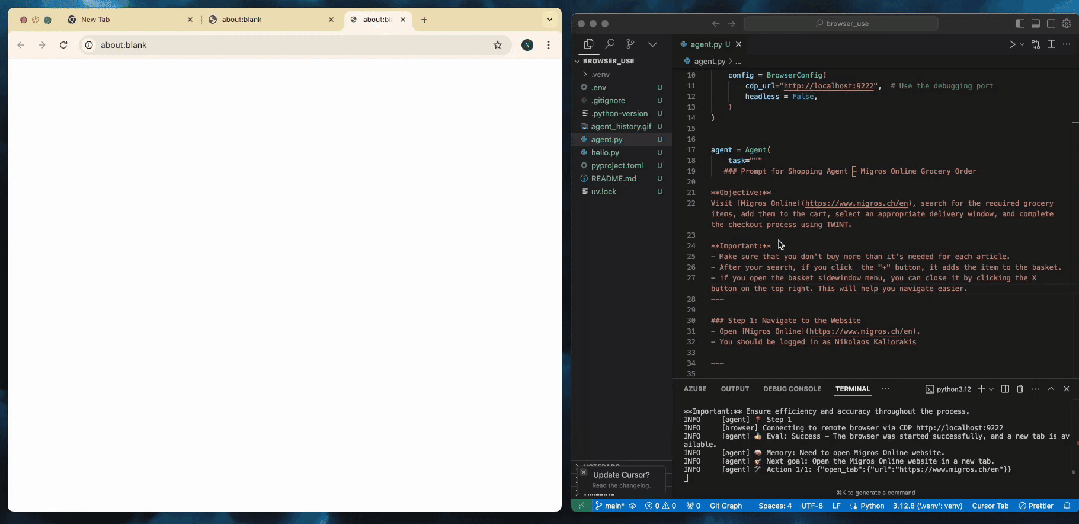Click the Git Graph status bar button
This screenshot has height=524, width=1079.
point(726,505)
